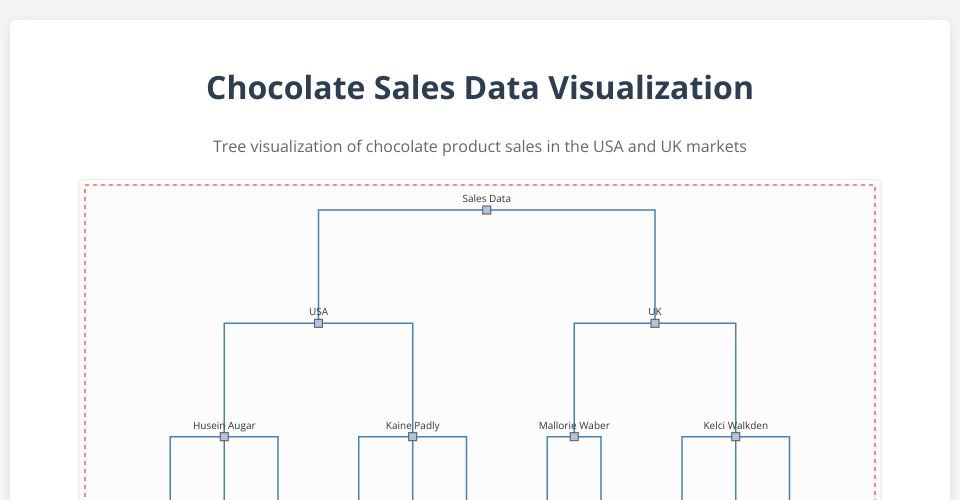Select the "Mallorie Waber" text label

pos(574,425)
